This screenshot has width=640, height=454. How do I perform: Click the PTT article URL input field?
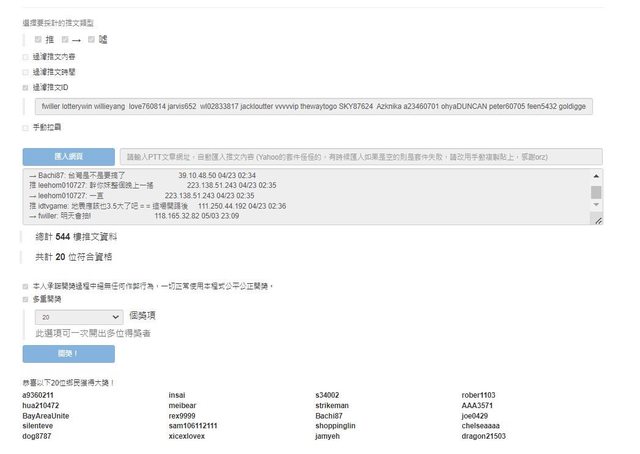(x=361, y=157)
